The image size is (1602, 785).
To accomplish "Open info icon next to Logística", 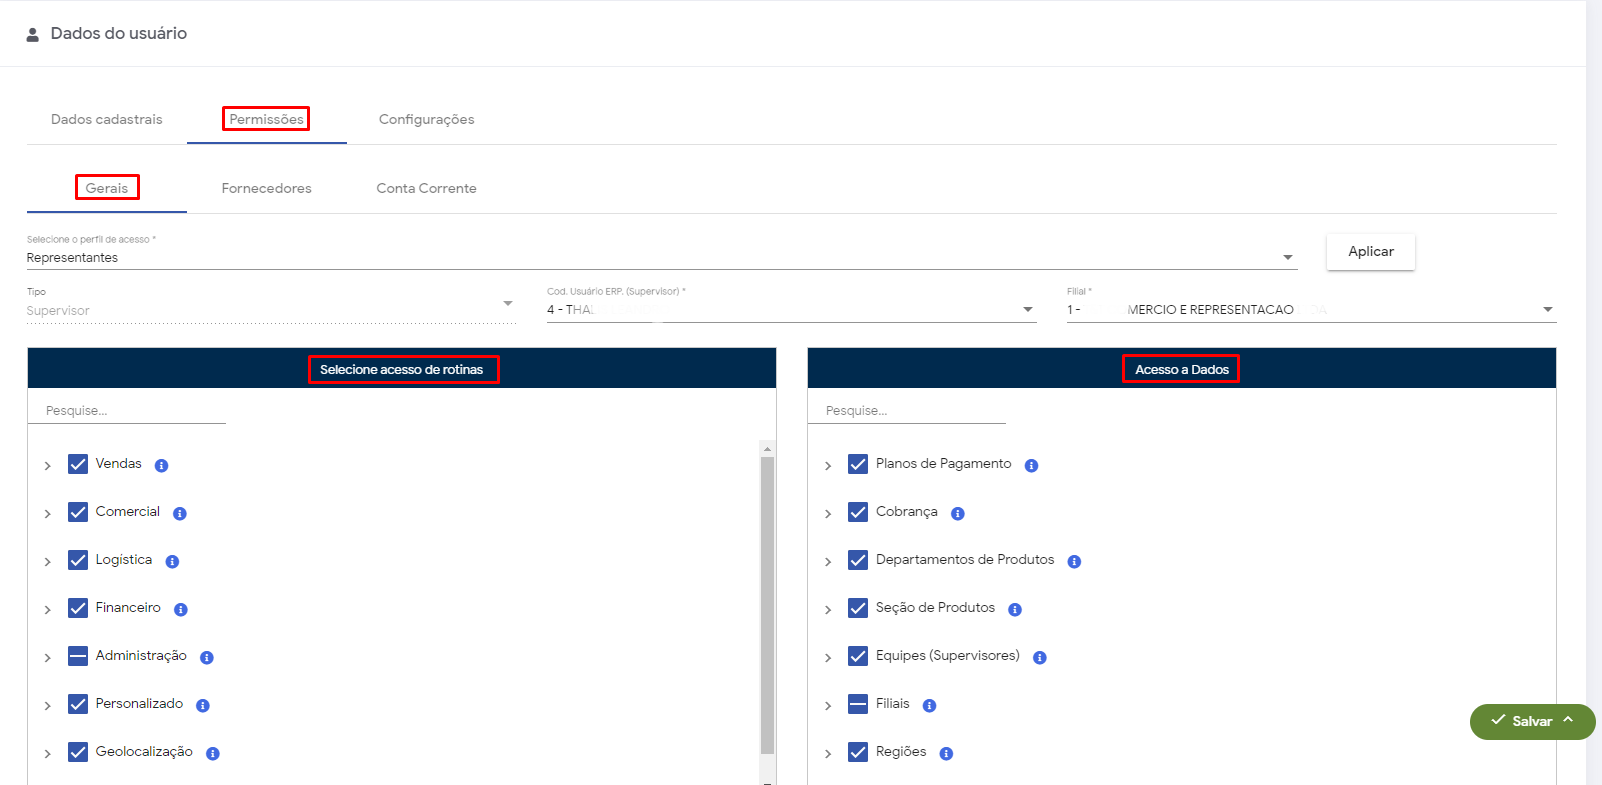I will 172,562.
